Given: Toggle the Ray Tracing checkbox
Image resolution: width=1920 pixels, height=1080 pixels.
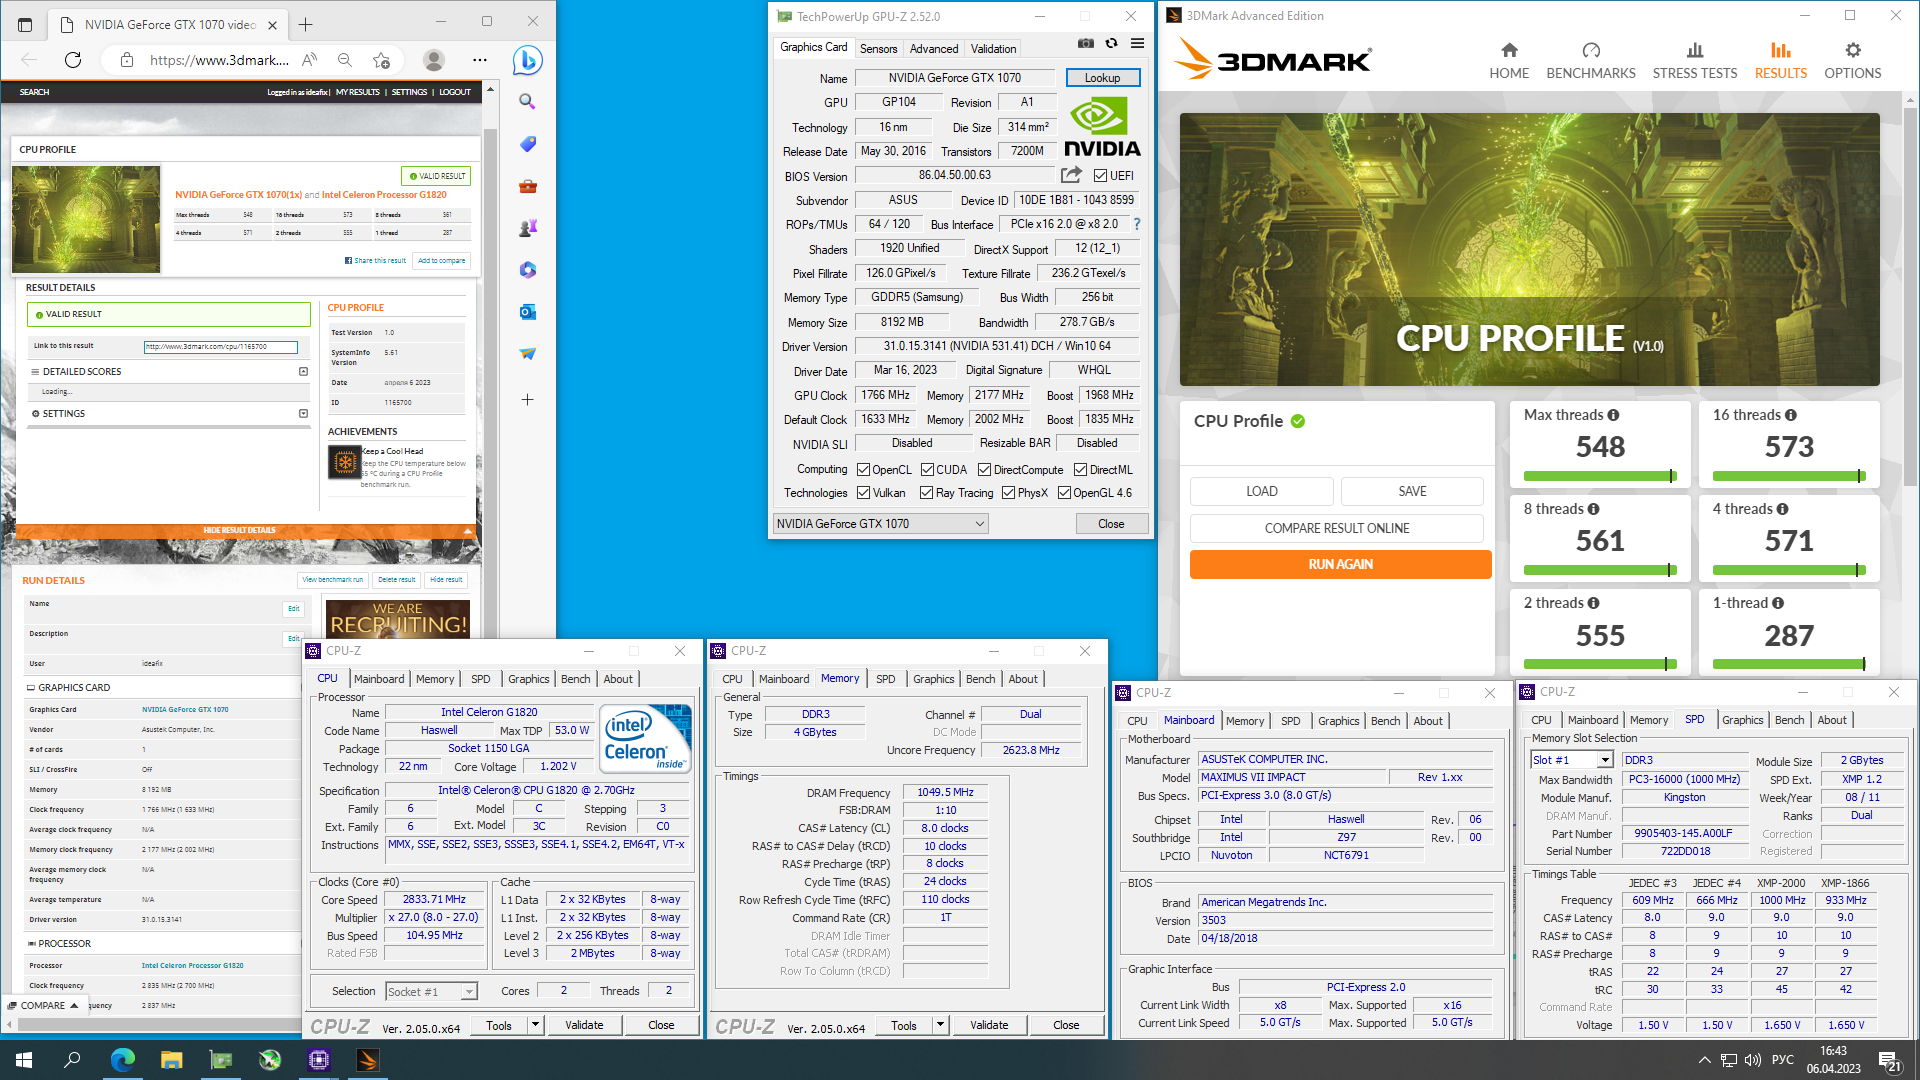Looking at the screenshot, I should pyautogui.click(x=927, y=493).
